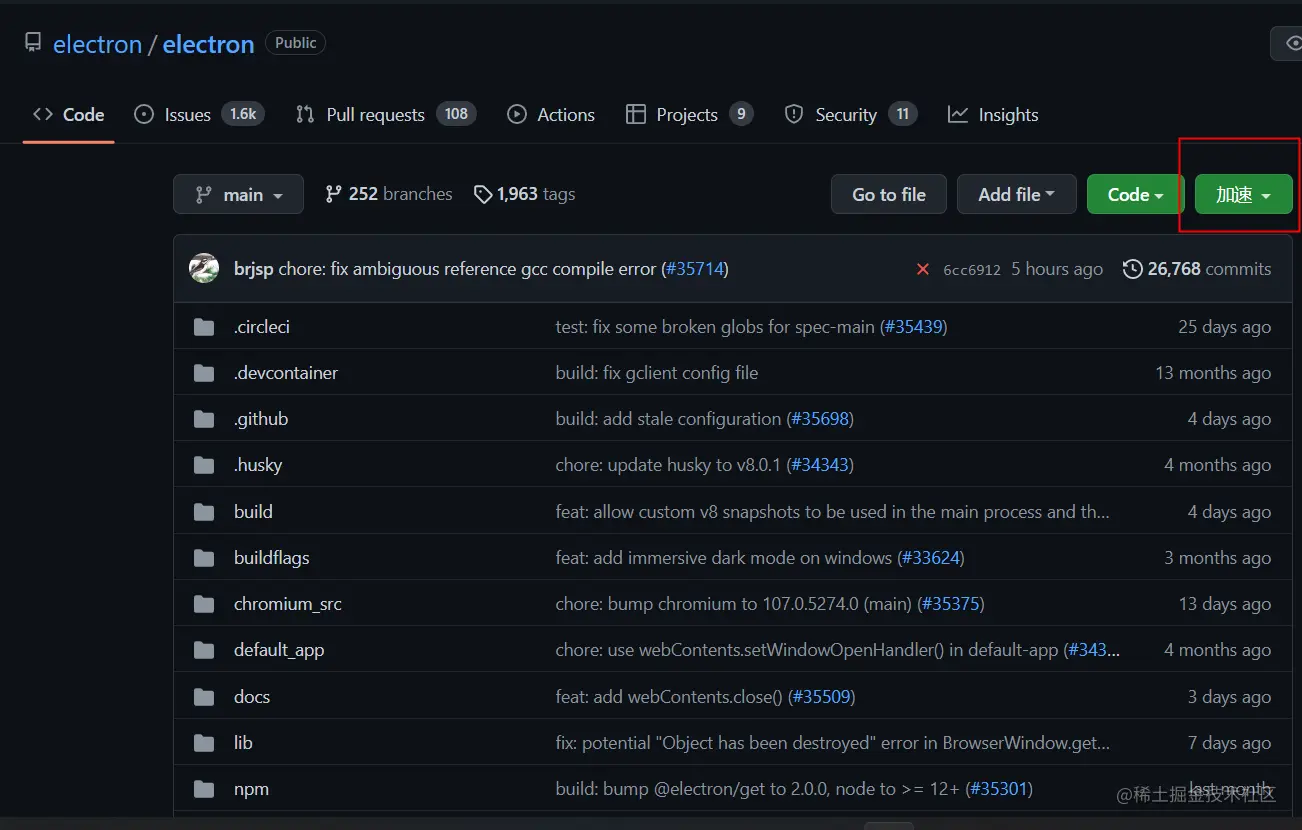1302x830 pixels.
Task: Click the lib folder icon
Action: (204, 743)
